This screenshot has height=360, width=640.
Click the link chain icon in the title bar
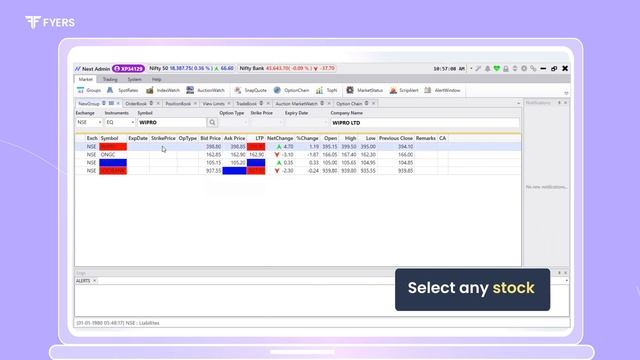tap(533, 69)
